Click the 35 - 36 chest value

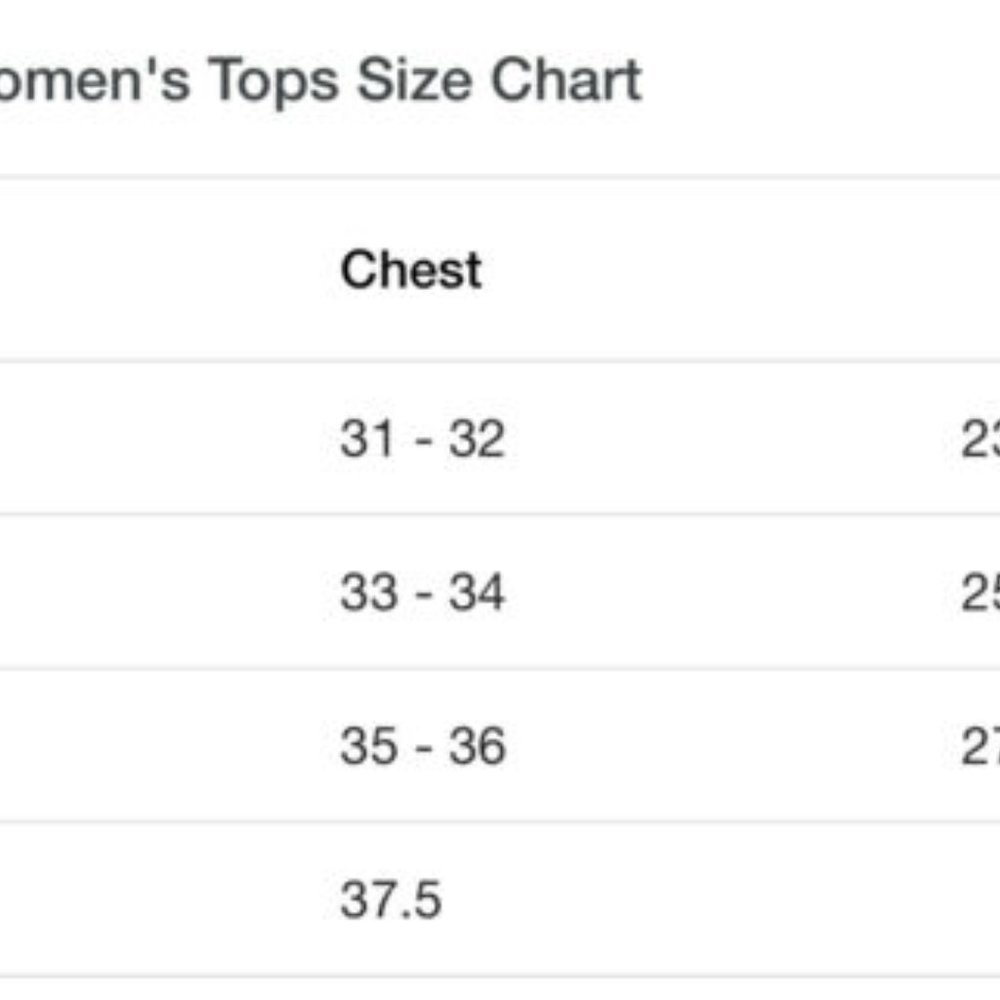coord(422,746)
